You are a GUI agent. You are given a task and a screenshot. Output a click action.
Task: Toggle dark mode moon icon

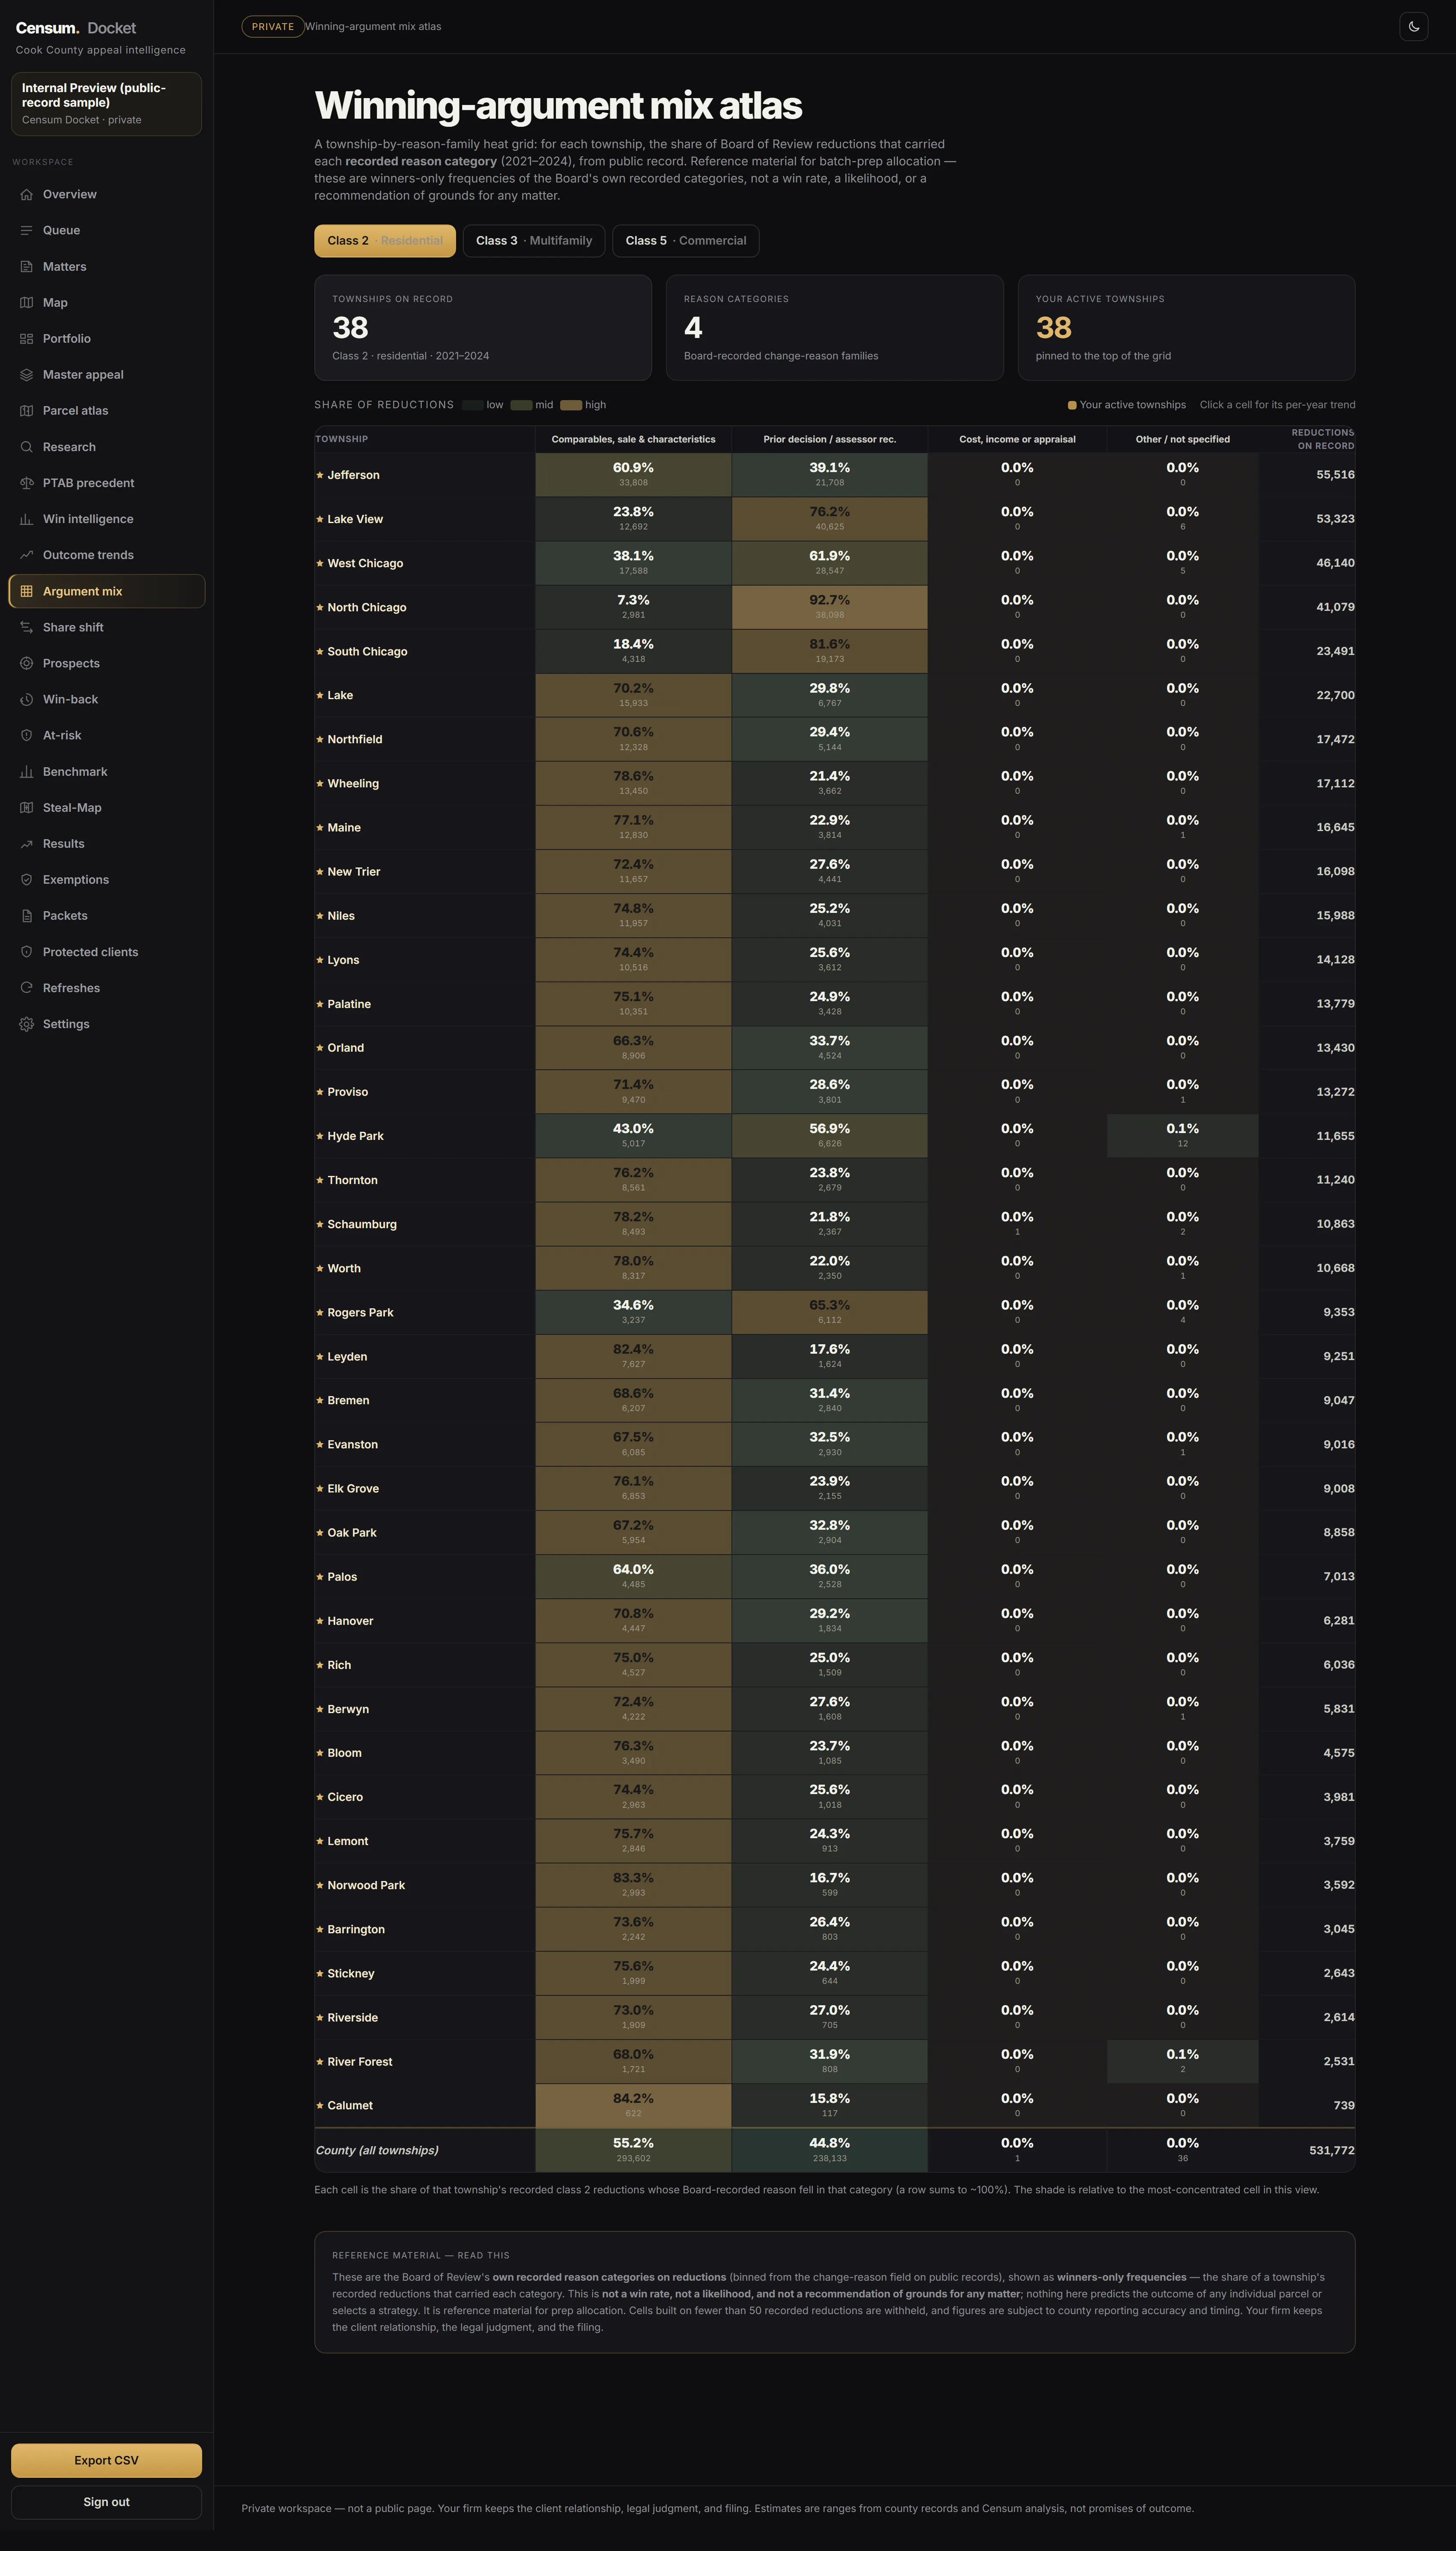pos(1413,27)
